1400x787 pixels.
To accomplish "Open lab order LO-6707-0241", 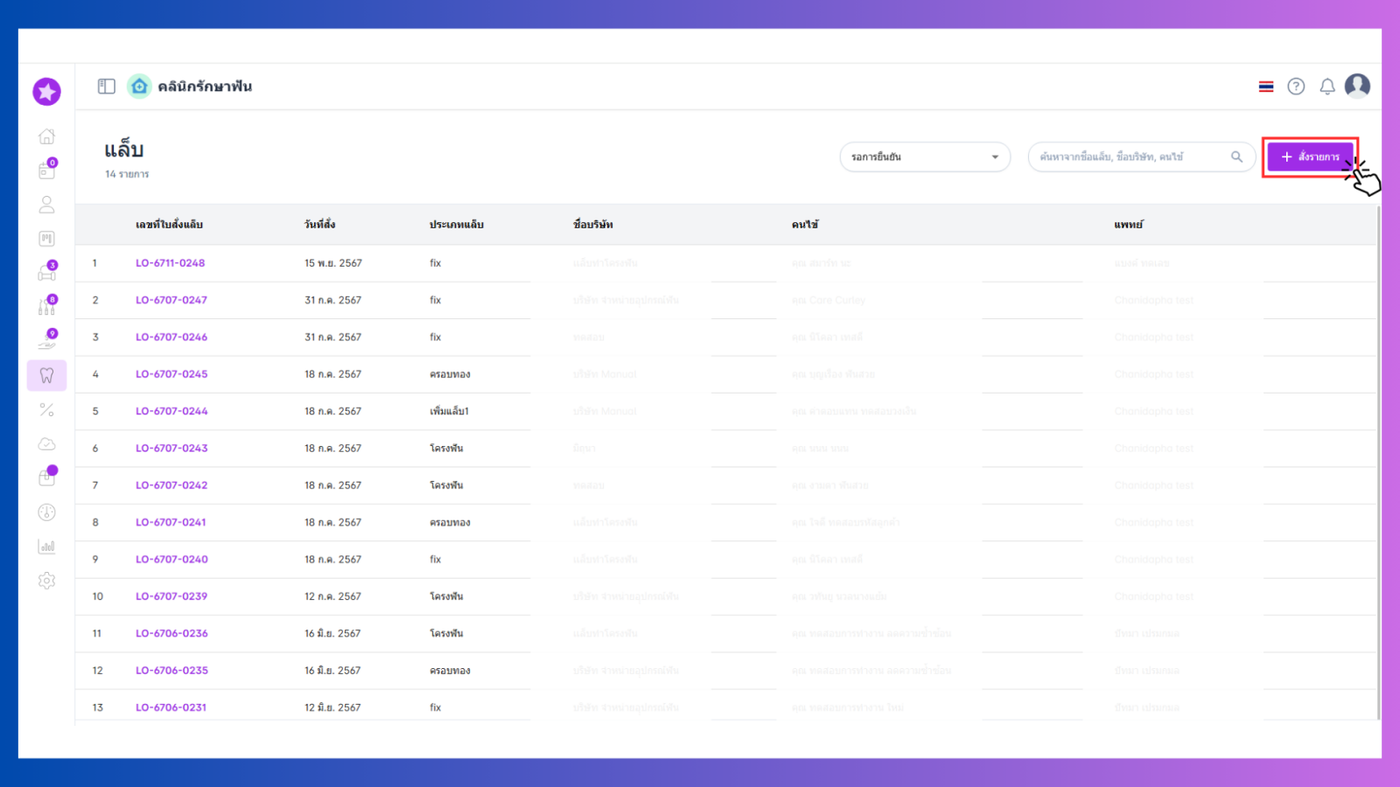I will 170,522.
